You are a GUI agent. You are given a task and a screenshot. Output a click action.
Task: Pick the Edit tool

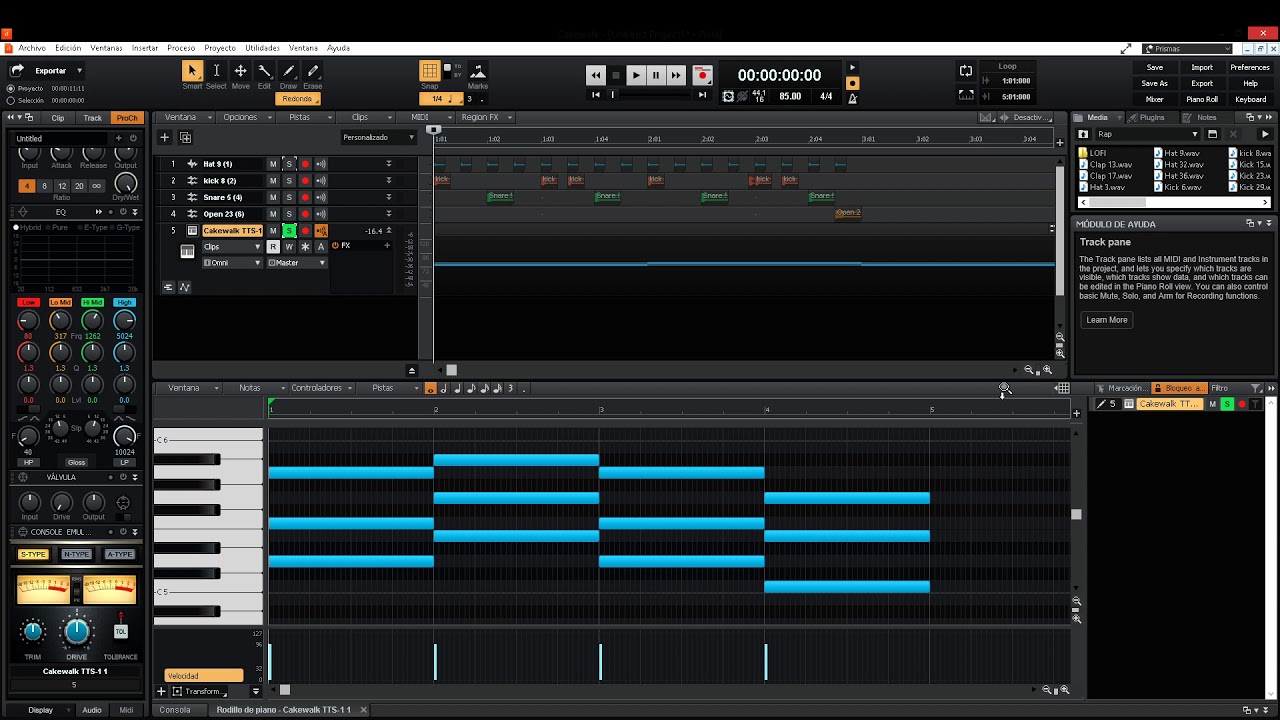[x=264, y=71]
